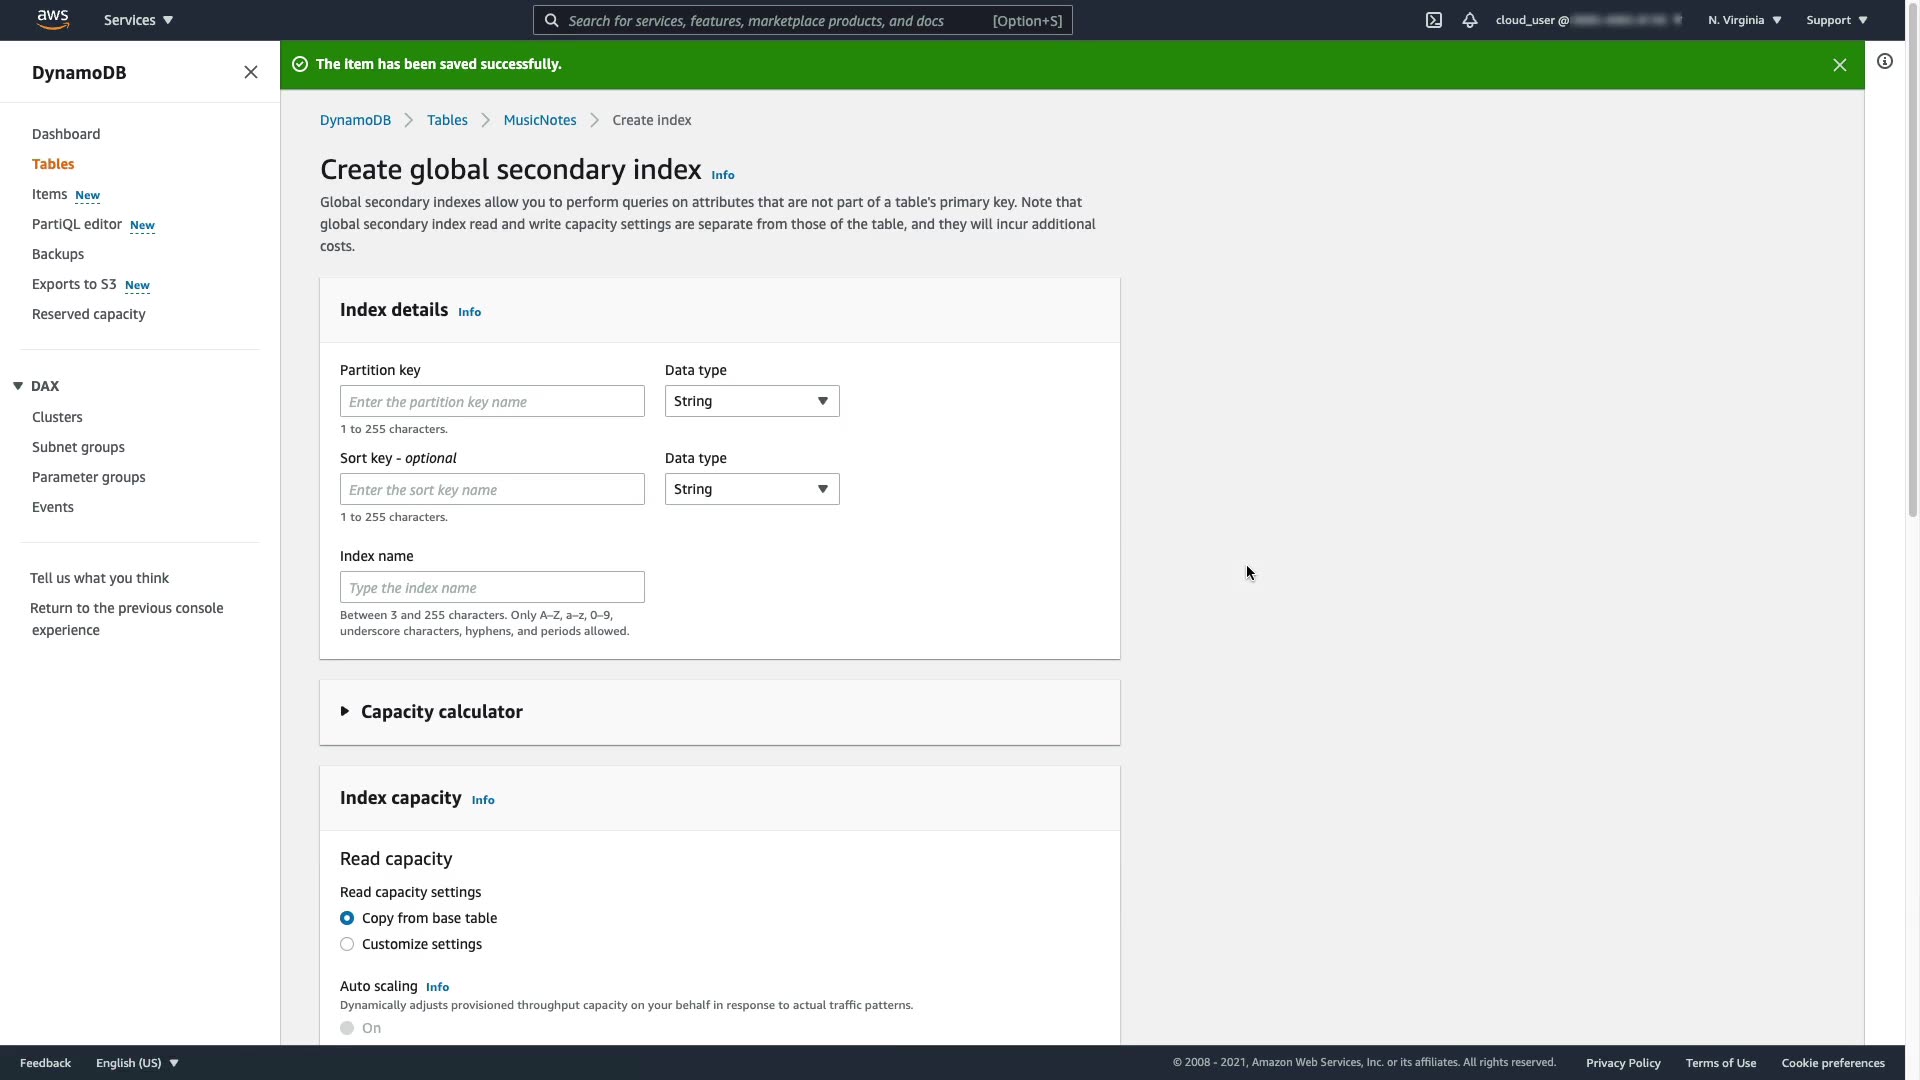The width and height of the screenshot is (1920, 1080).
Task: Click the AWS logo home icon
Action: (x=53, y=19)
